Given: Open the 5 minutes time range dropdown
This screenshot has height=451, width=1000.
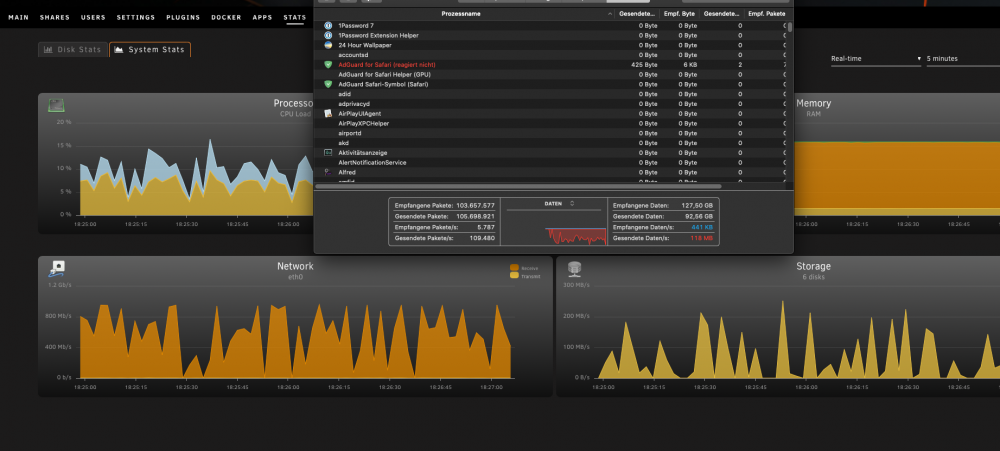Looking at the screenshot, I should coord(963,59).
